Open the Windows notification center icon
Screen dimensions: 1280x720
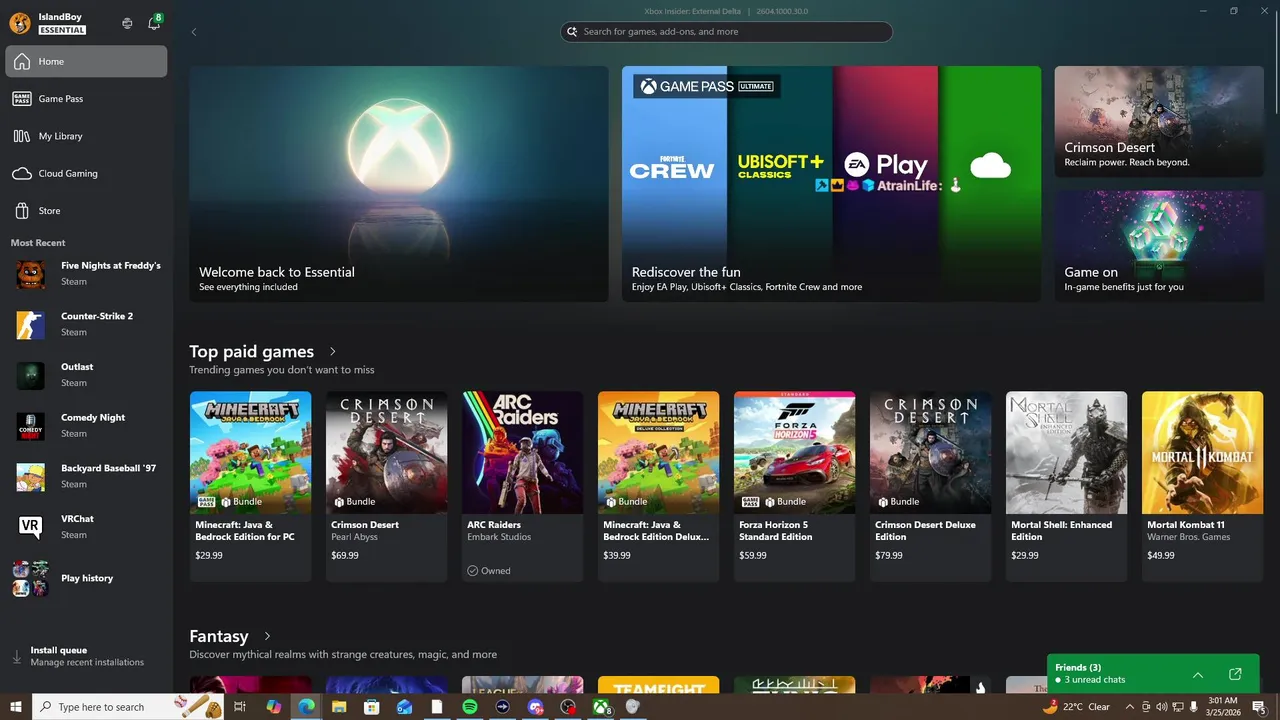tap(1259, 707)
